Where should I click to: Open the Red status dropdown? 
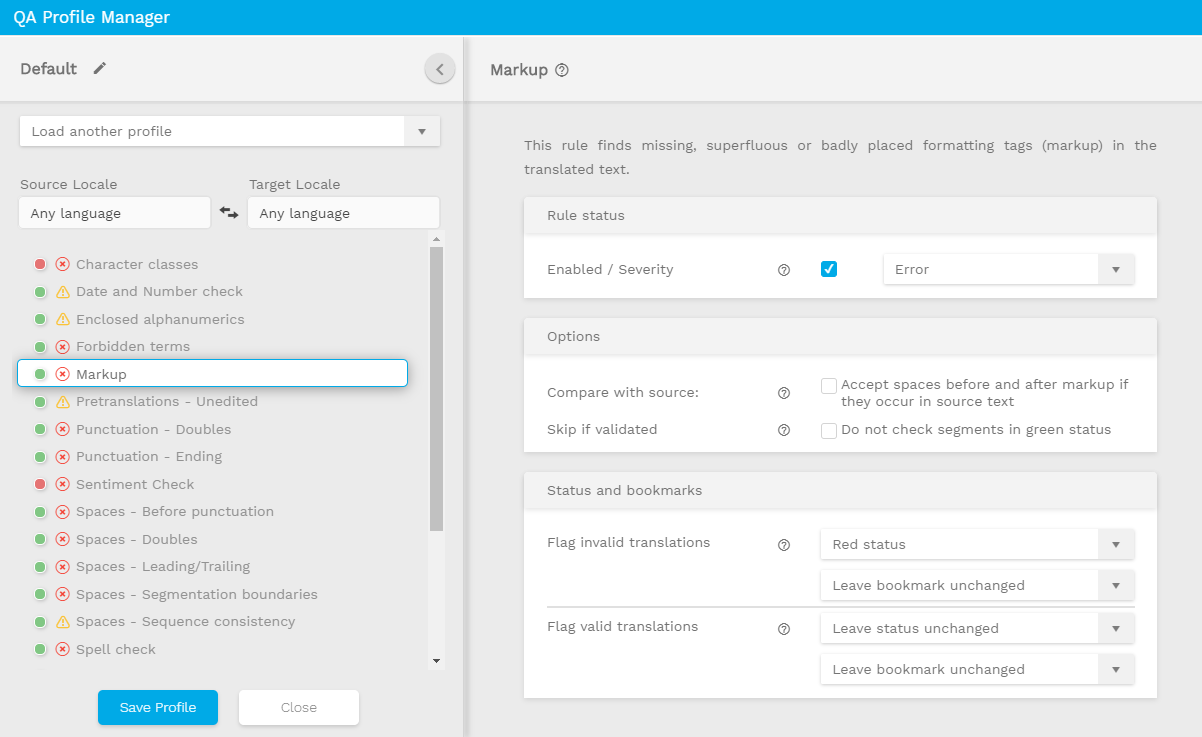pyautogui.click(x=977, y=545)
